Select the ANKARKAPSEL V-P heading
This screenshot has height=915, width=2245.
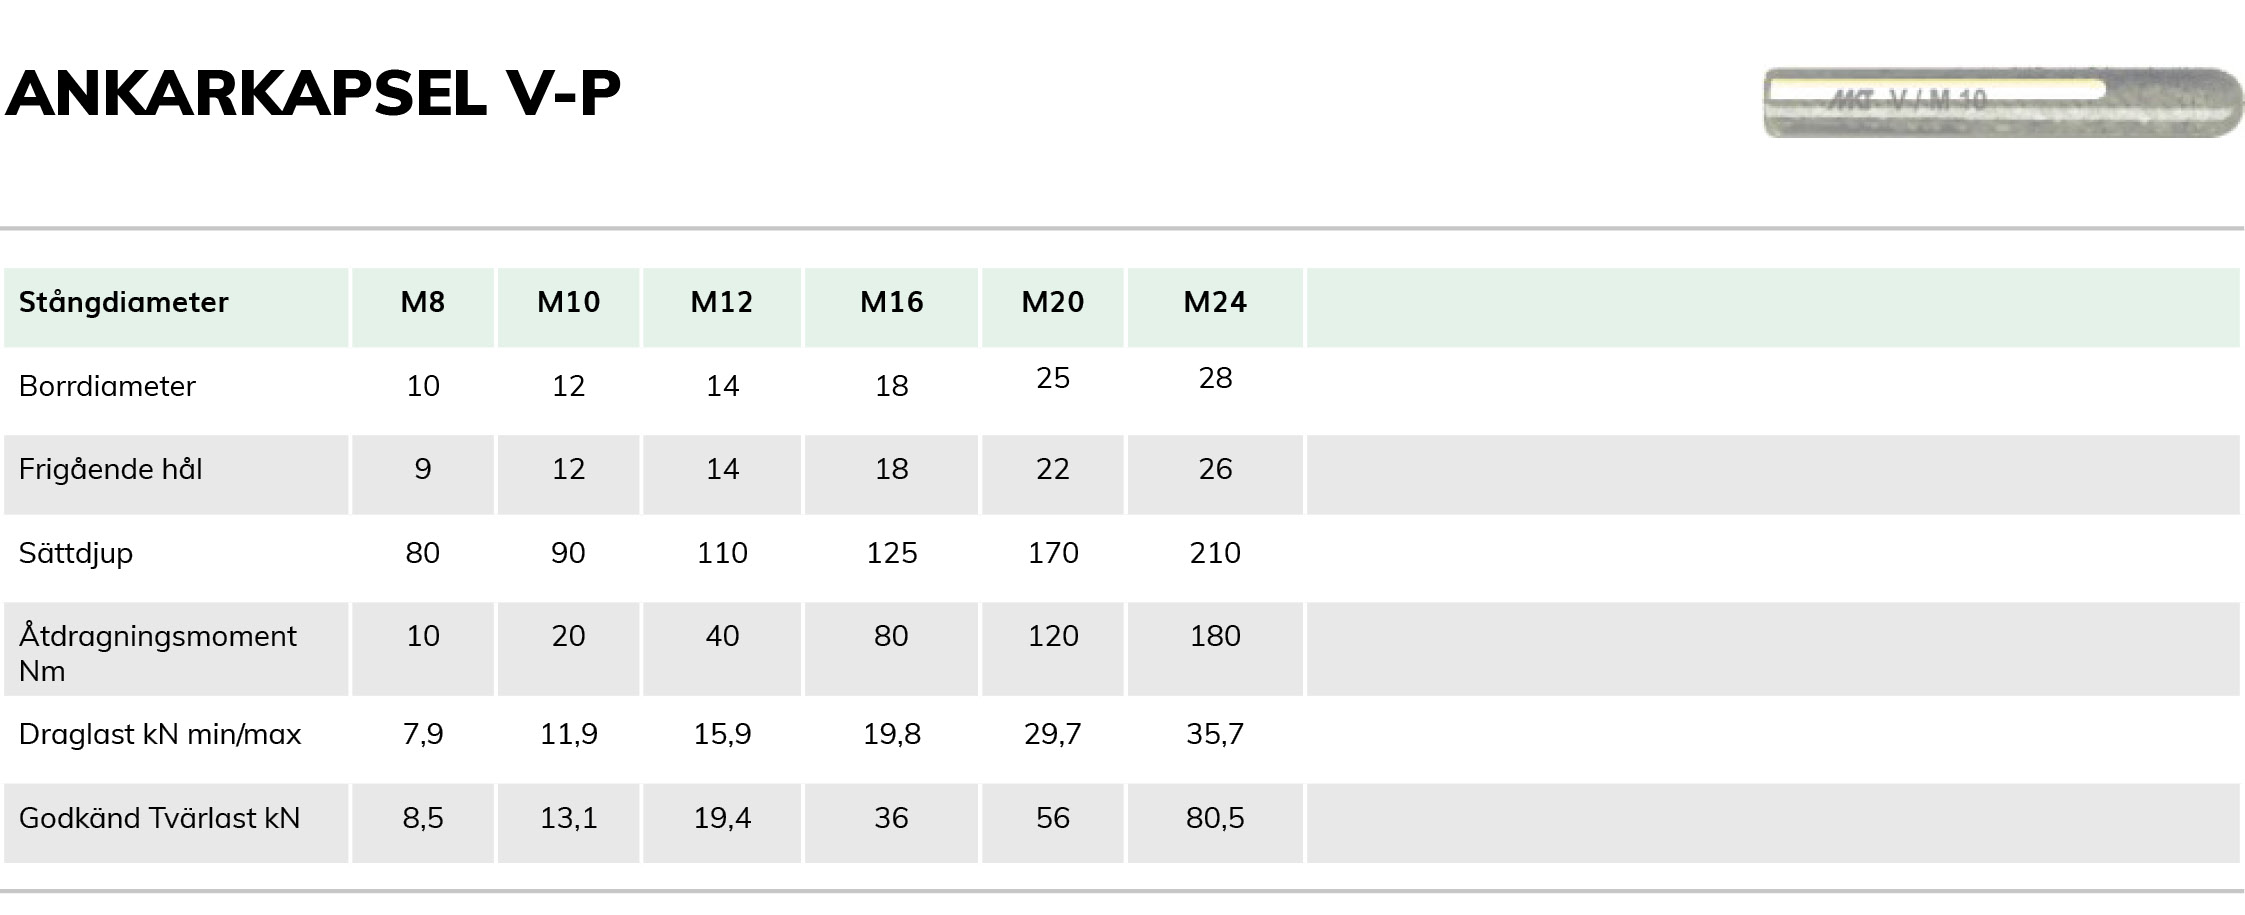pyautogui.click(x=313, y=94)
